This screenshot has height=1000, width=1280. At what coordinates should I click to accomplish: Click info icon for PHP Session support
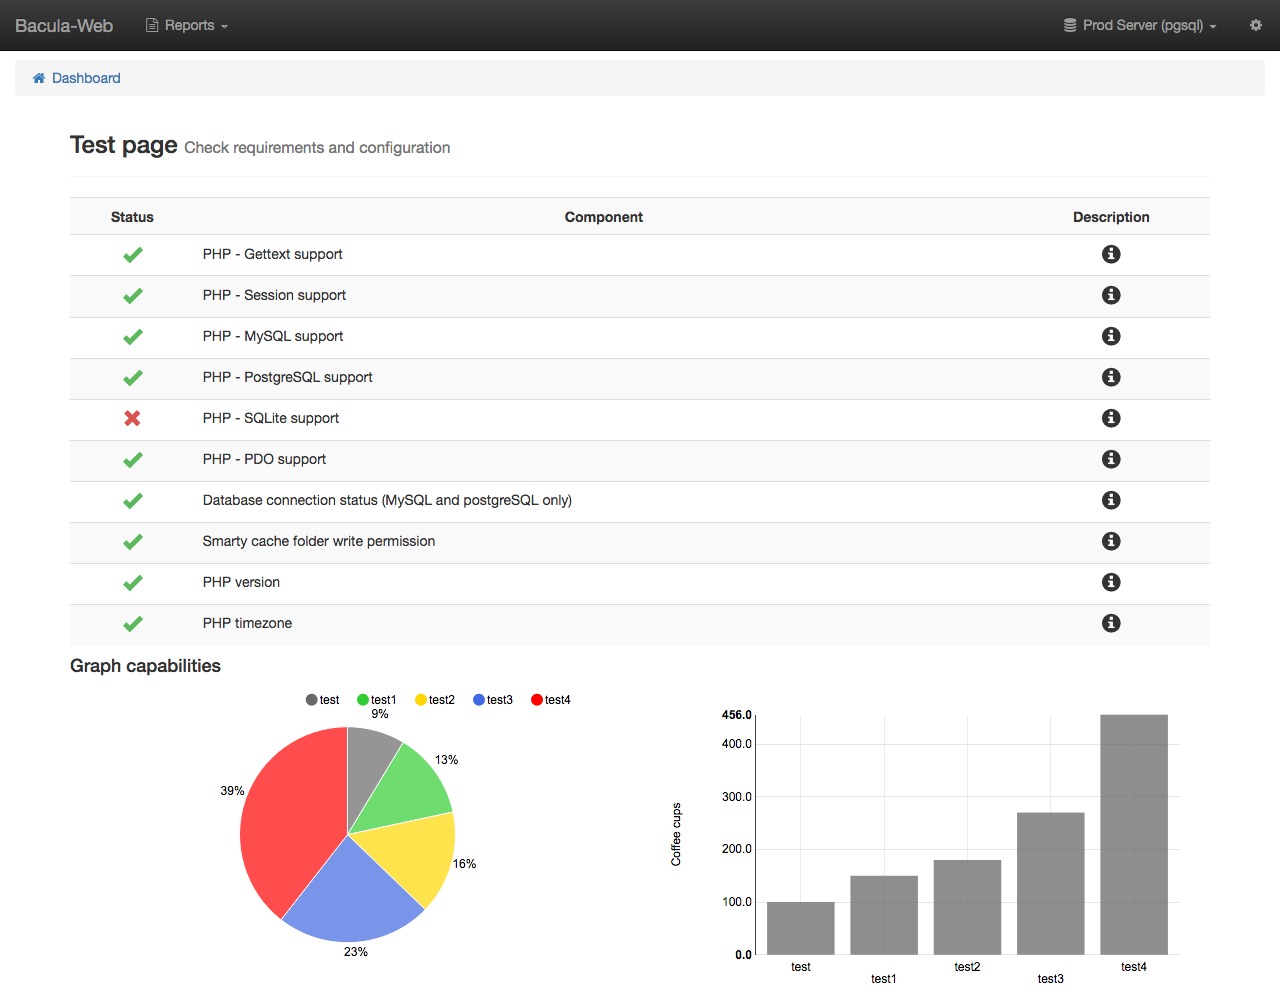click(x=1110, y=295)
